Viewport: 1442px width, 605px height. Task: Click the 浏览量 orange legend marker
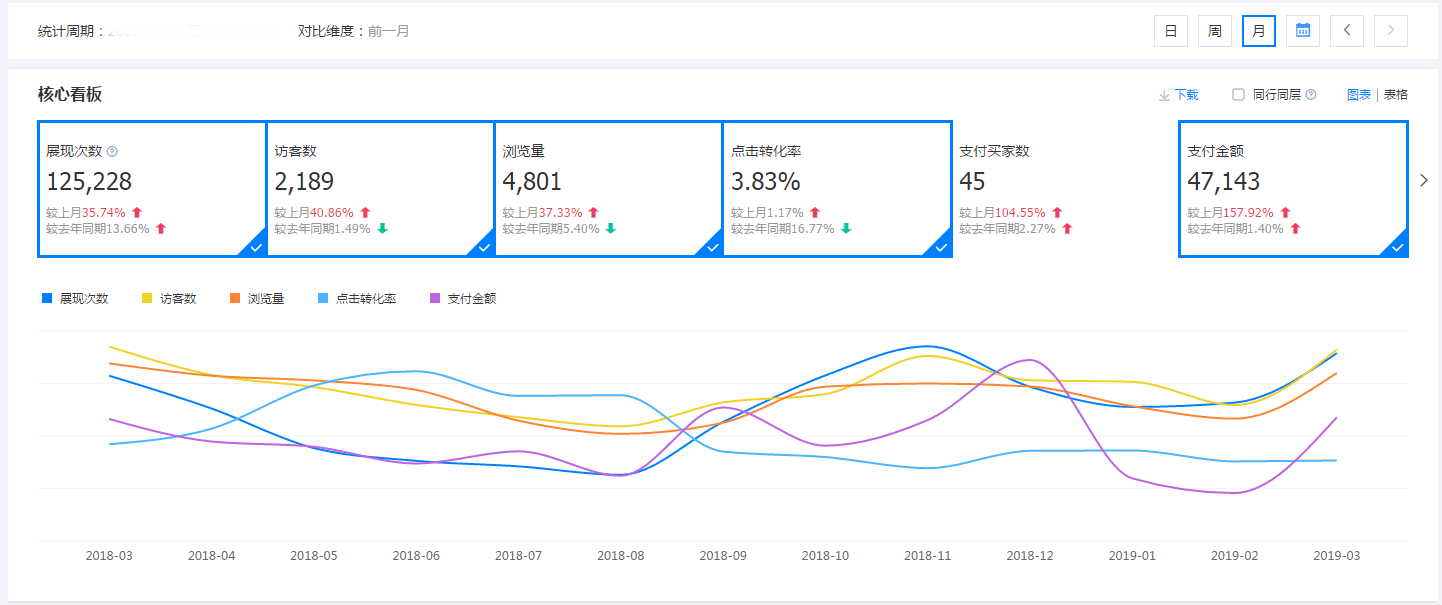[x=235, y=298]
